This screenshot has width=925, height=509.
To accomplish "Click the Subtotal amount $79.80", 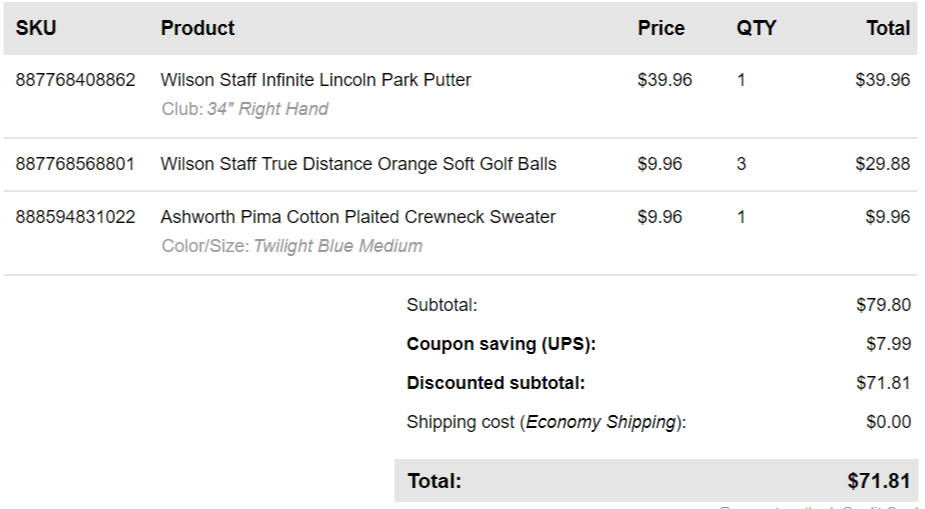I will (883, 305).
